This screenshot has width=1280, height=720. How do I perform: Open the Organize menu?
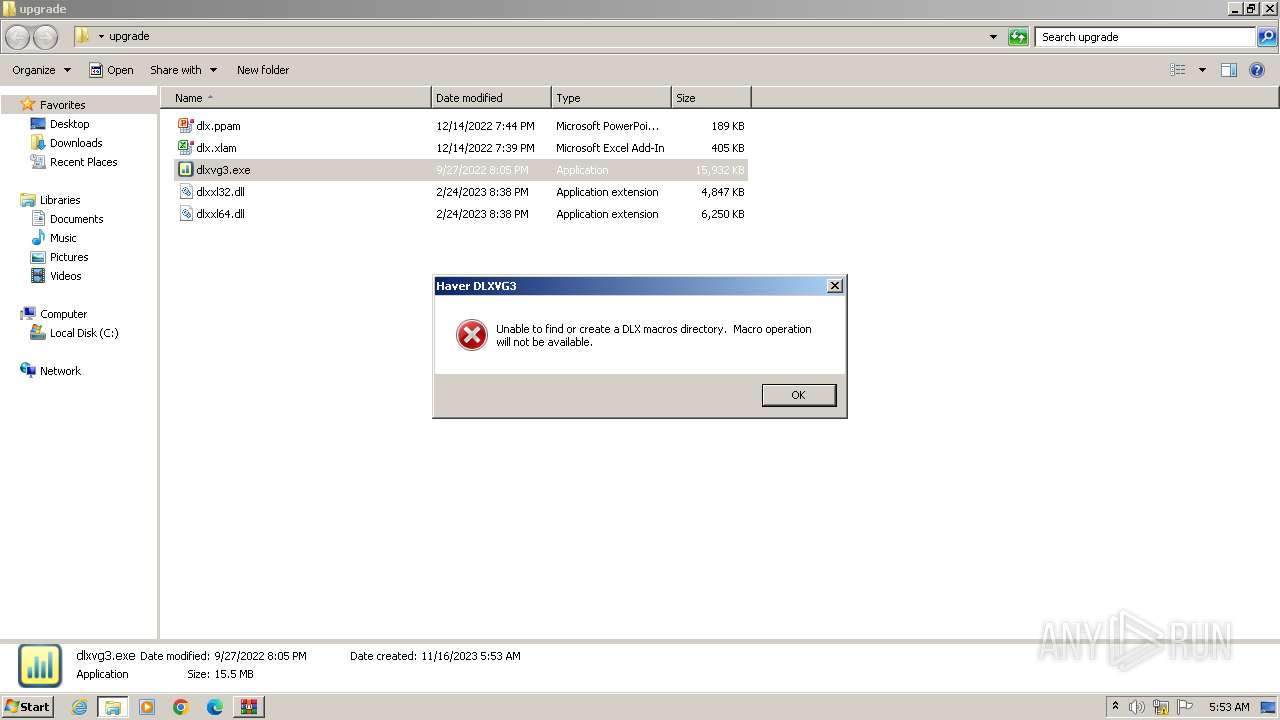[x=41, y=70]
